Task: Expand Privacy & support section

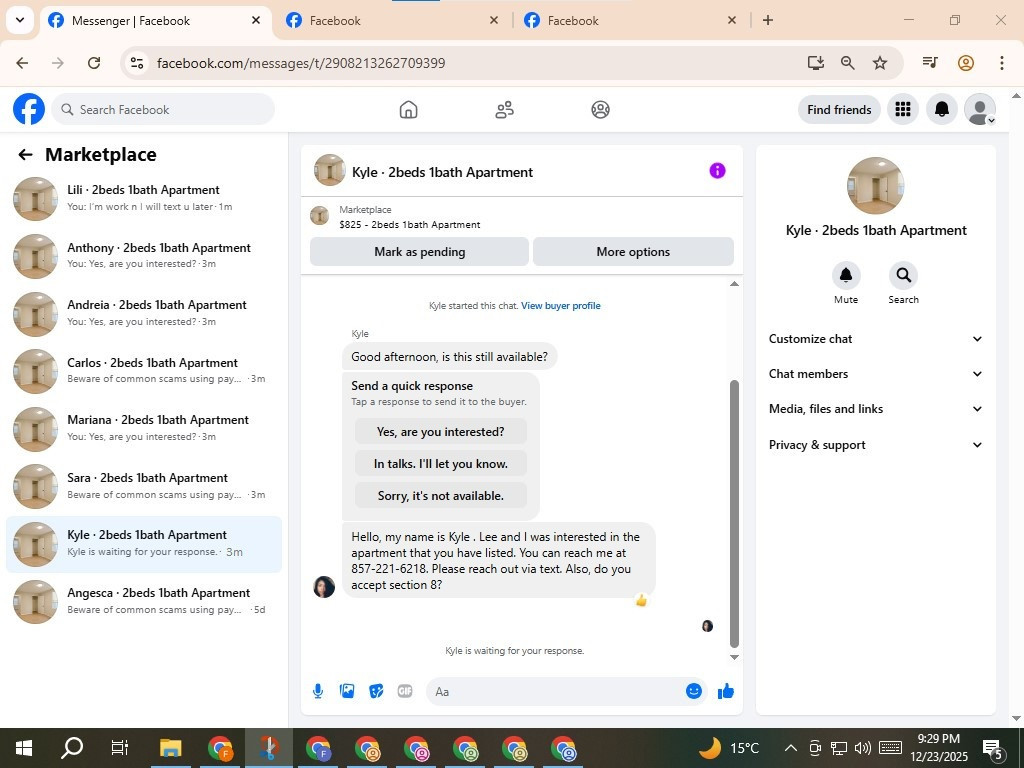Action: point(875,445)
